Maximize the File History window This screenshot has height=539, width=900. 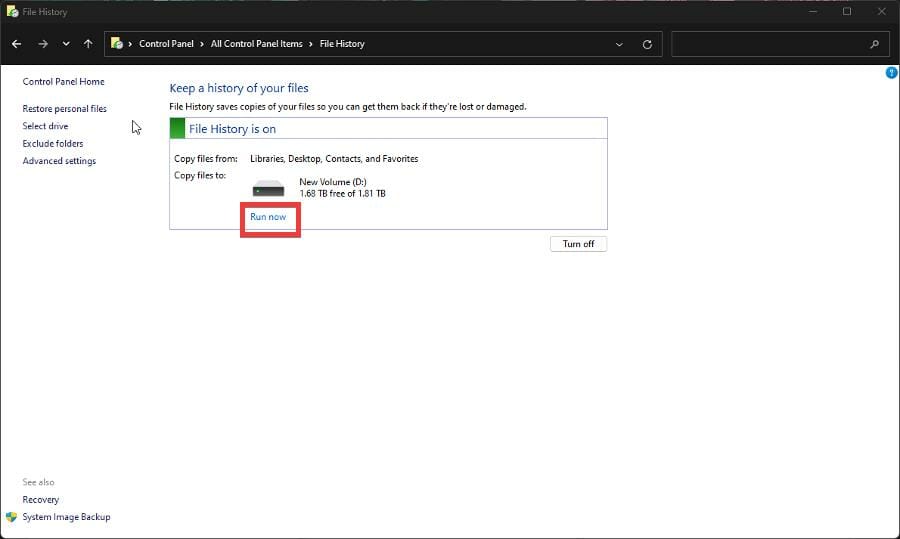pos(847,11)
